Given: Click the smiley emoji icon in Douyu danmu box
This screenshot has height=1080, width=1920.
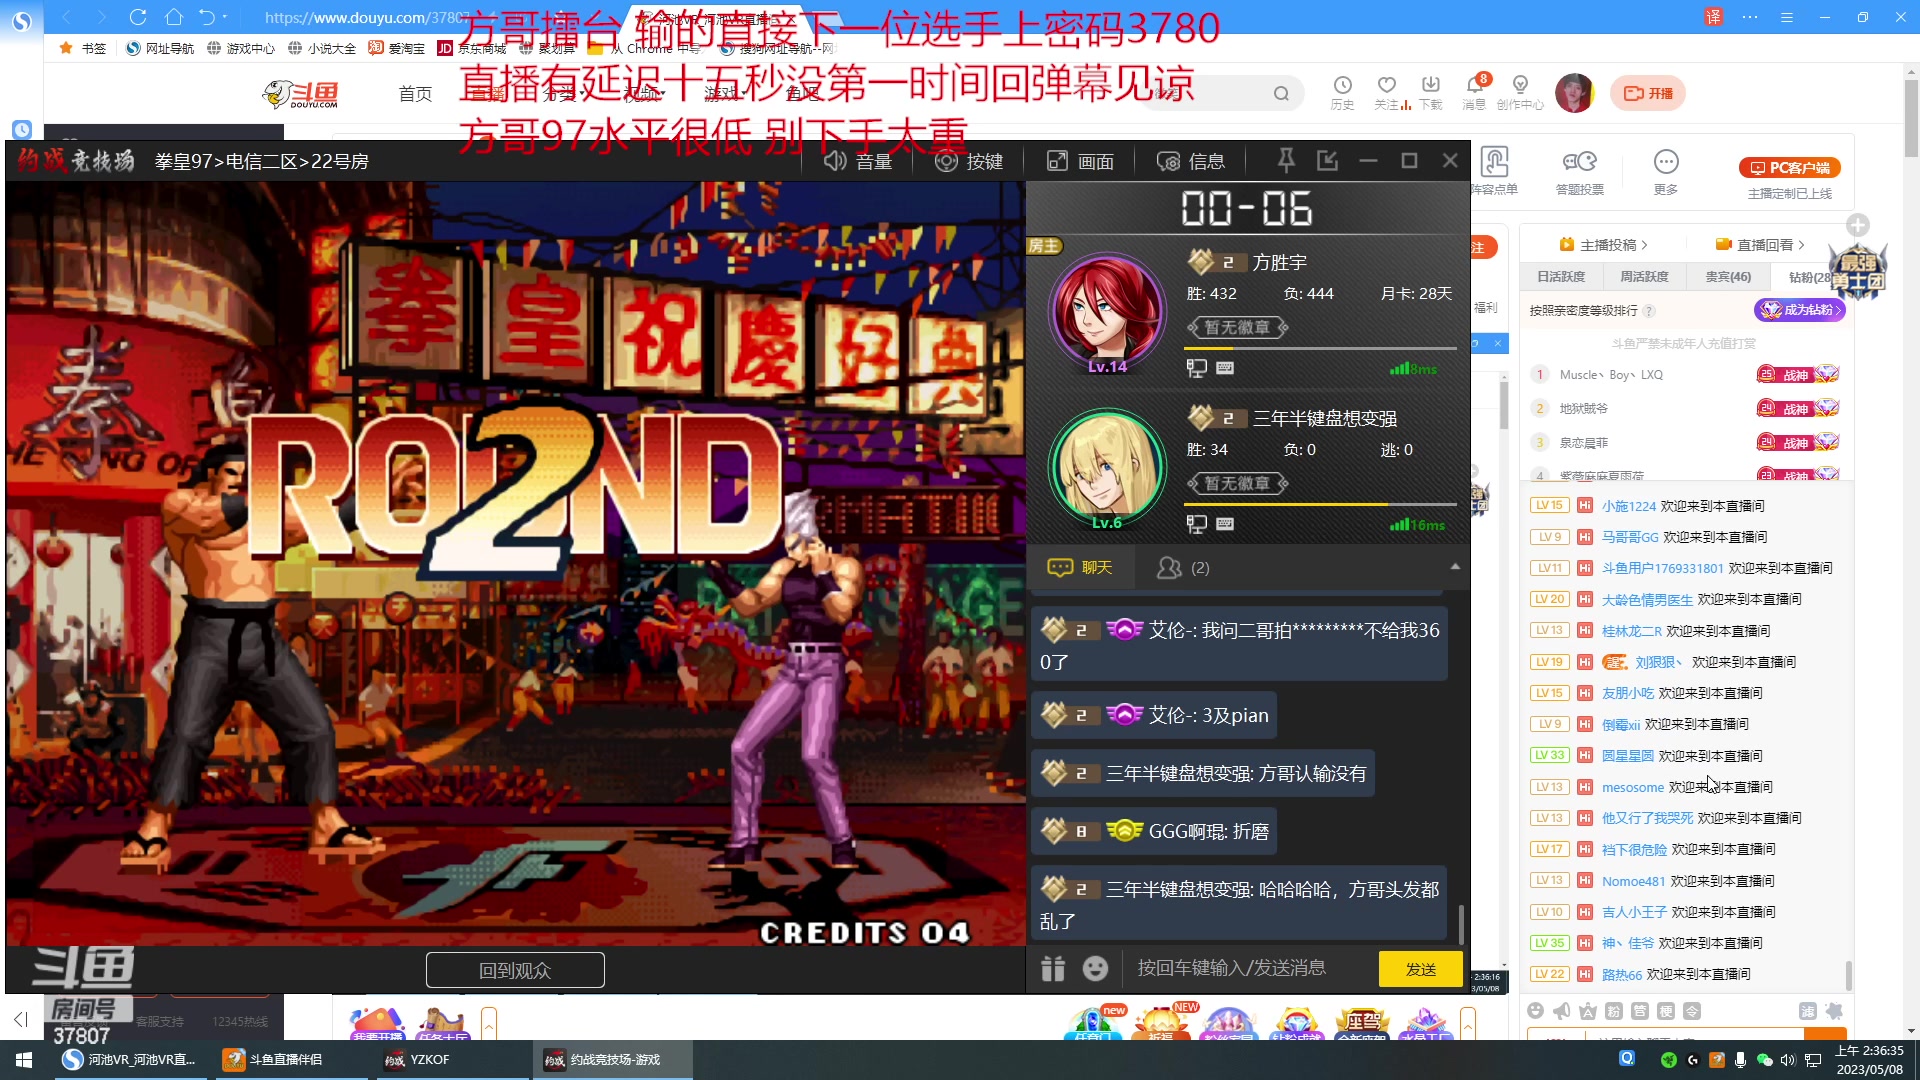Looking at the screenshot, I should [x=1536, y=1011].
